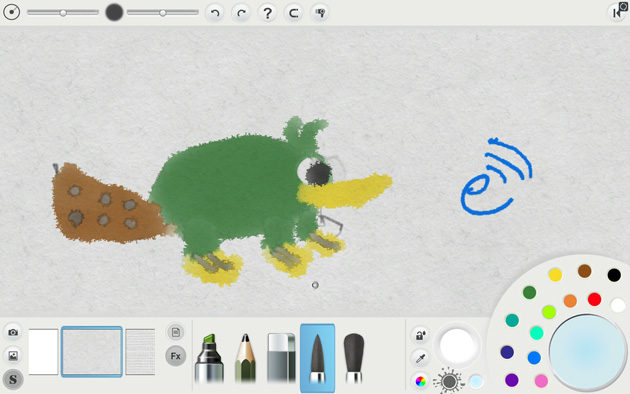This screenshot has height=394, width=630.
Task: Open the camera capture button
Action: pos(13,332)
